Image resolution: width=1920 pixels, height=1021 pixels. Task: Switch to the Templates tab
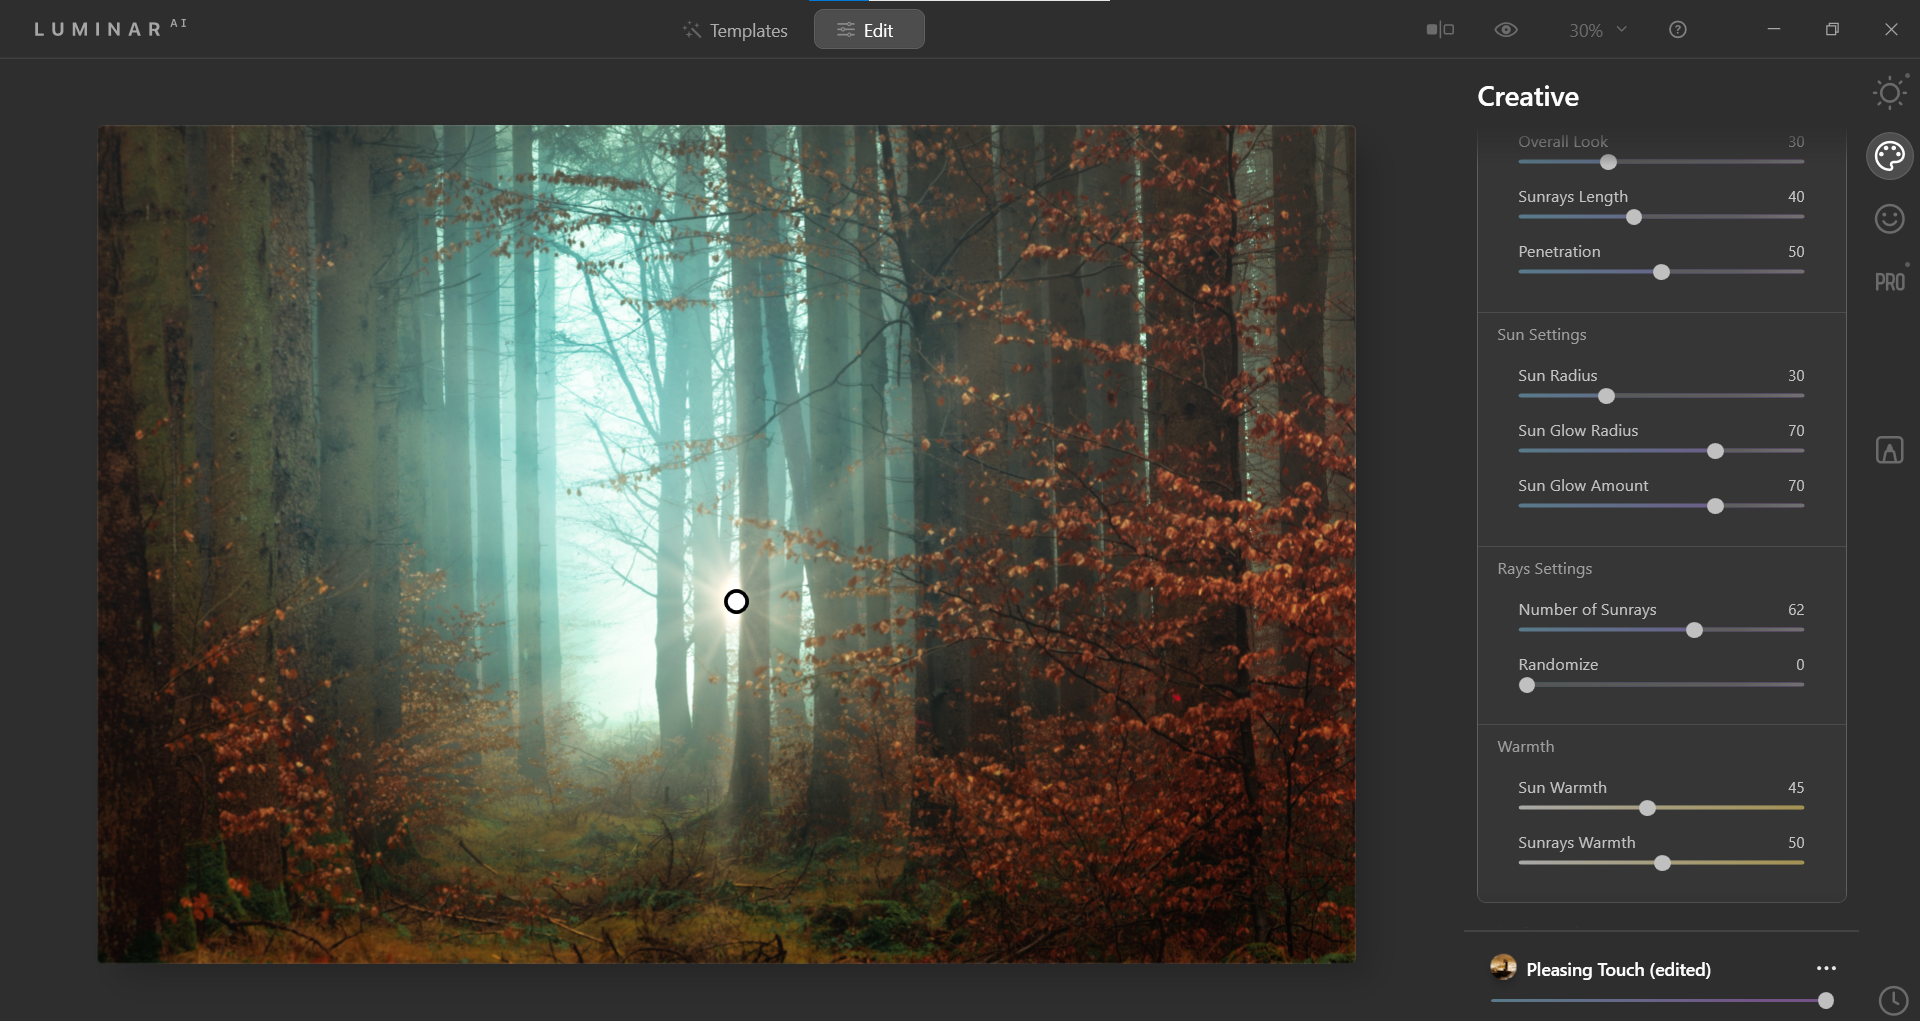point(735,30)
